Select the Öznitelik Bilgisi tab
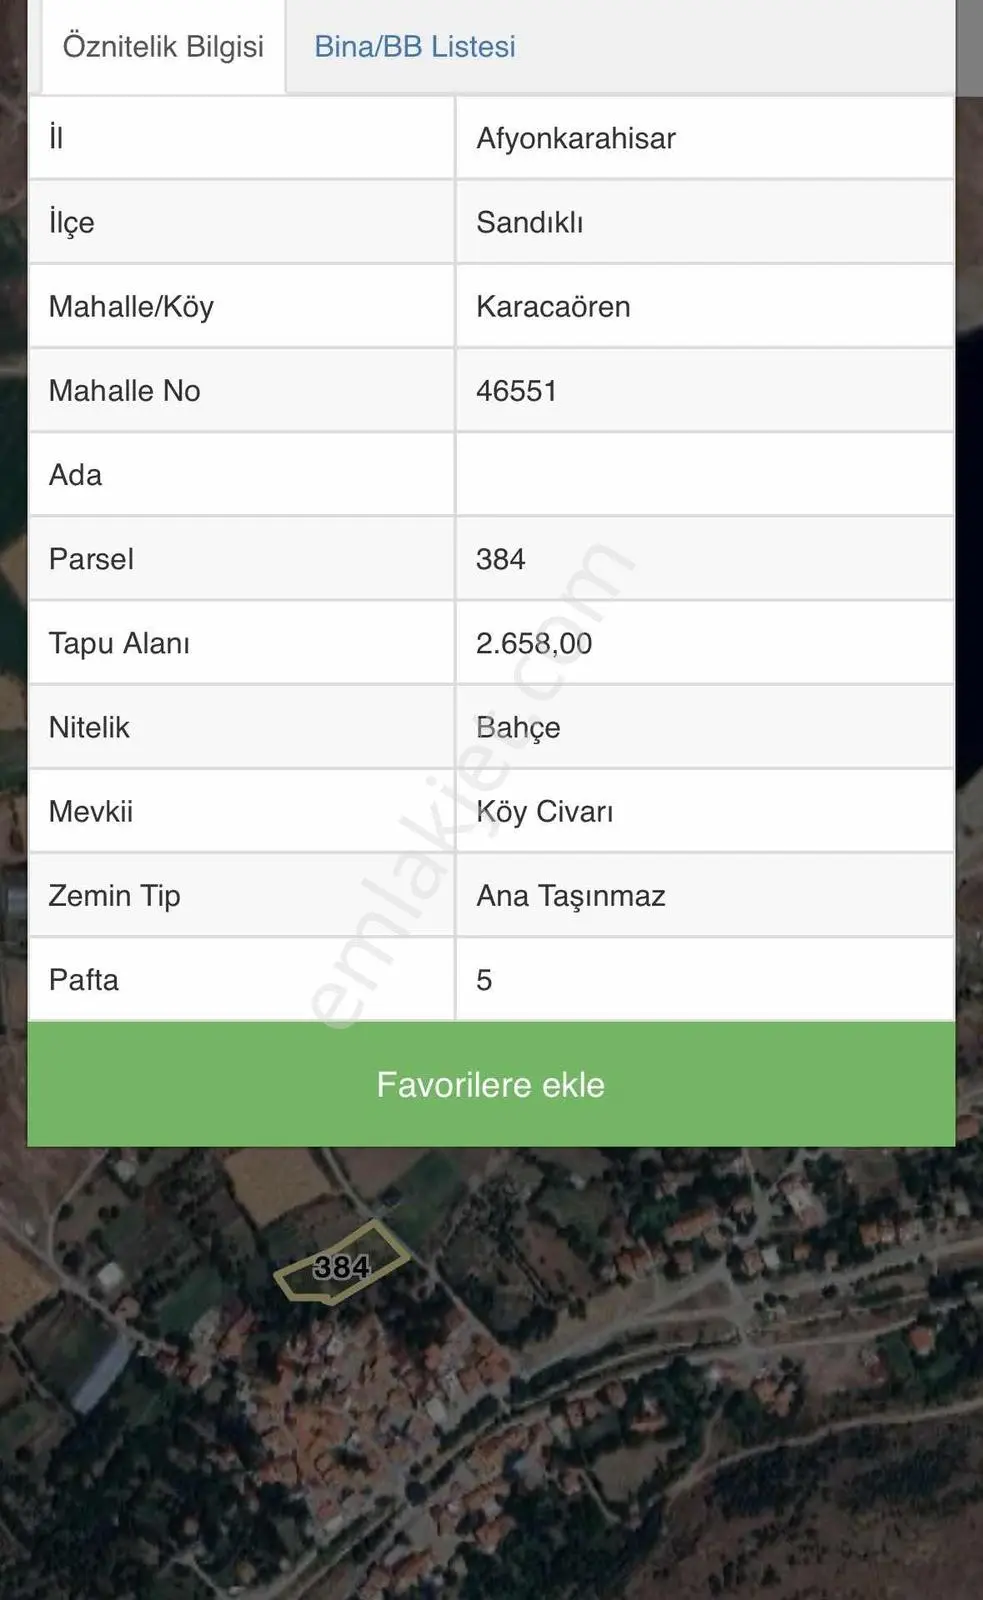The height and width of the screenshot is (1600, 983). 163,47
